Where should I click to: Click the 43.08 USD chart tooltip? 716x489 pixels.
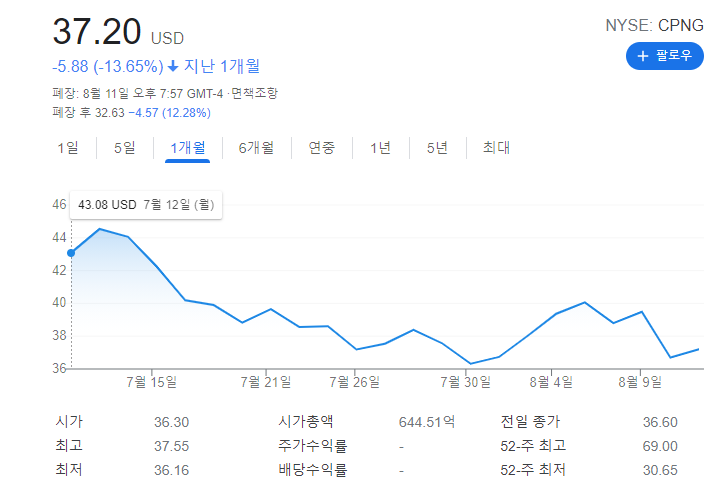(x=146, y=205)
